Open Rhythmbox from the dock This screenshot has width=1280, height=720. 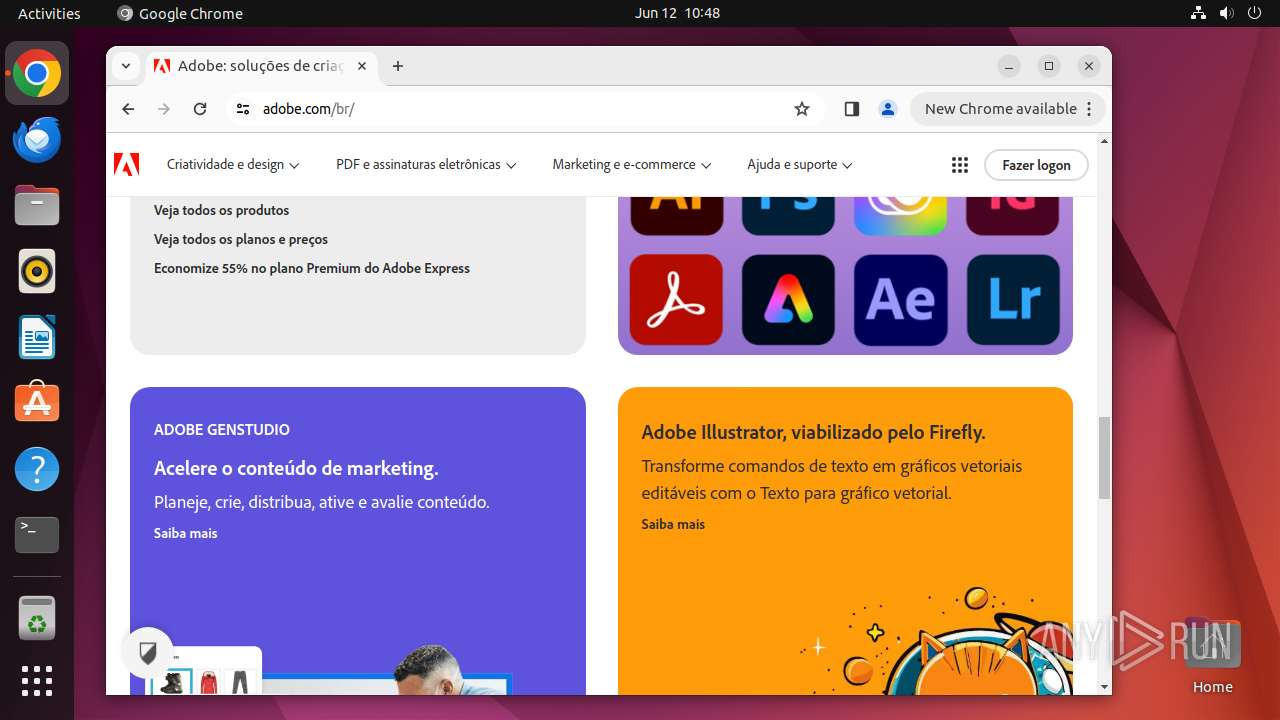point(37,271)
